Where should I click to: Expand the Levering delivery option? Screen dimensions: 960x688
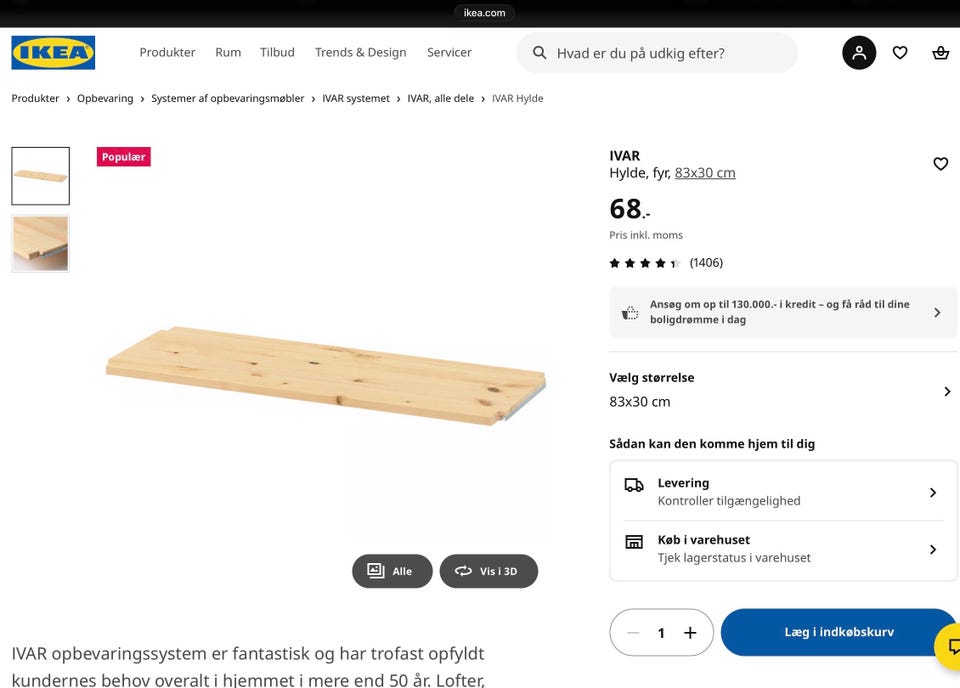coord(932,492)
